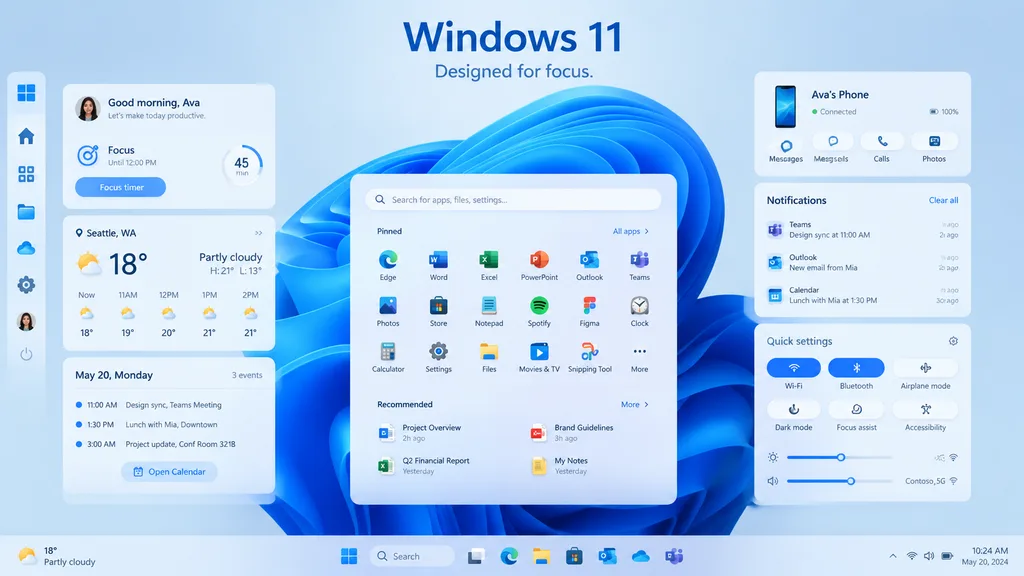Viewport: 1024px width, 576px height.
Task: Click the 45 min focus progress ring
Action: (x=242, y=165)
